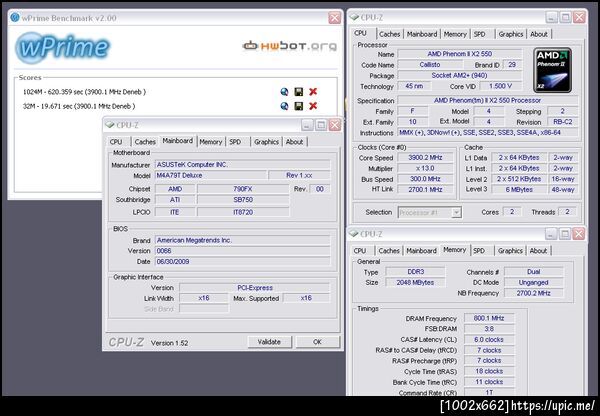Select Mainboard tab in mainboard window

click(x=178, y=141)
